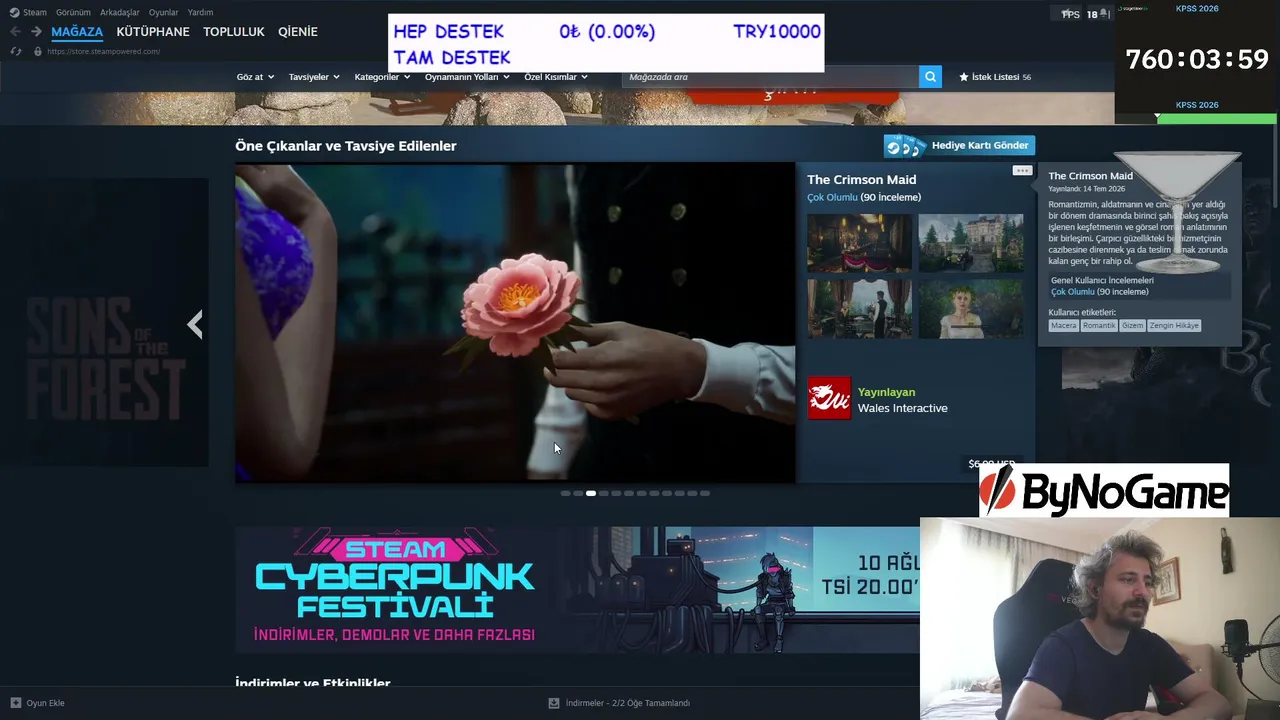This screenshot has height=720, width=1280.
Task: Open the Sons of the Forest card
Action: coord(106,323)
